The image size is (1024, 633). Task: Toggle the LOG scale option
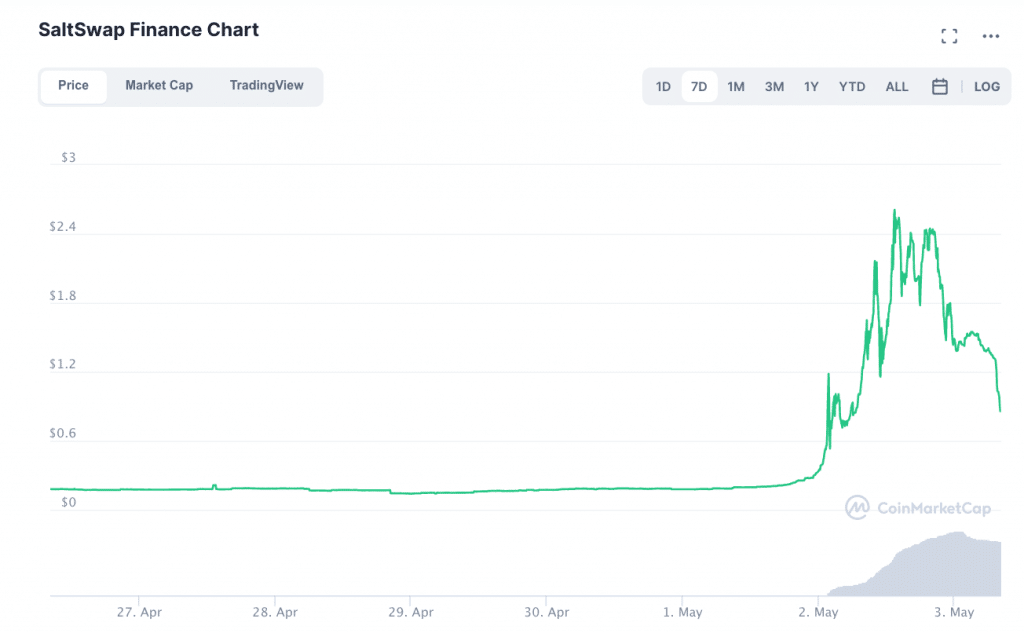click(x=986, y=87)
